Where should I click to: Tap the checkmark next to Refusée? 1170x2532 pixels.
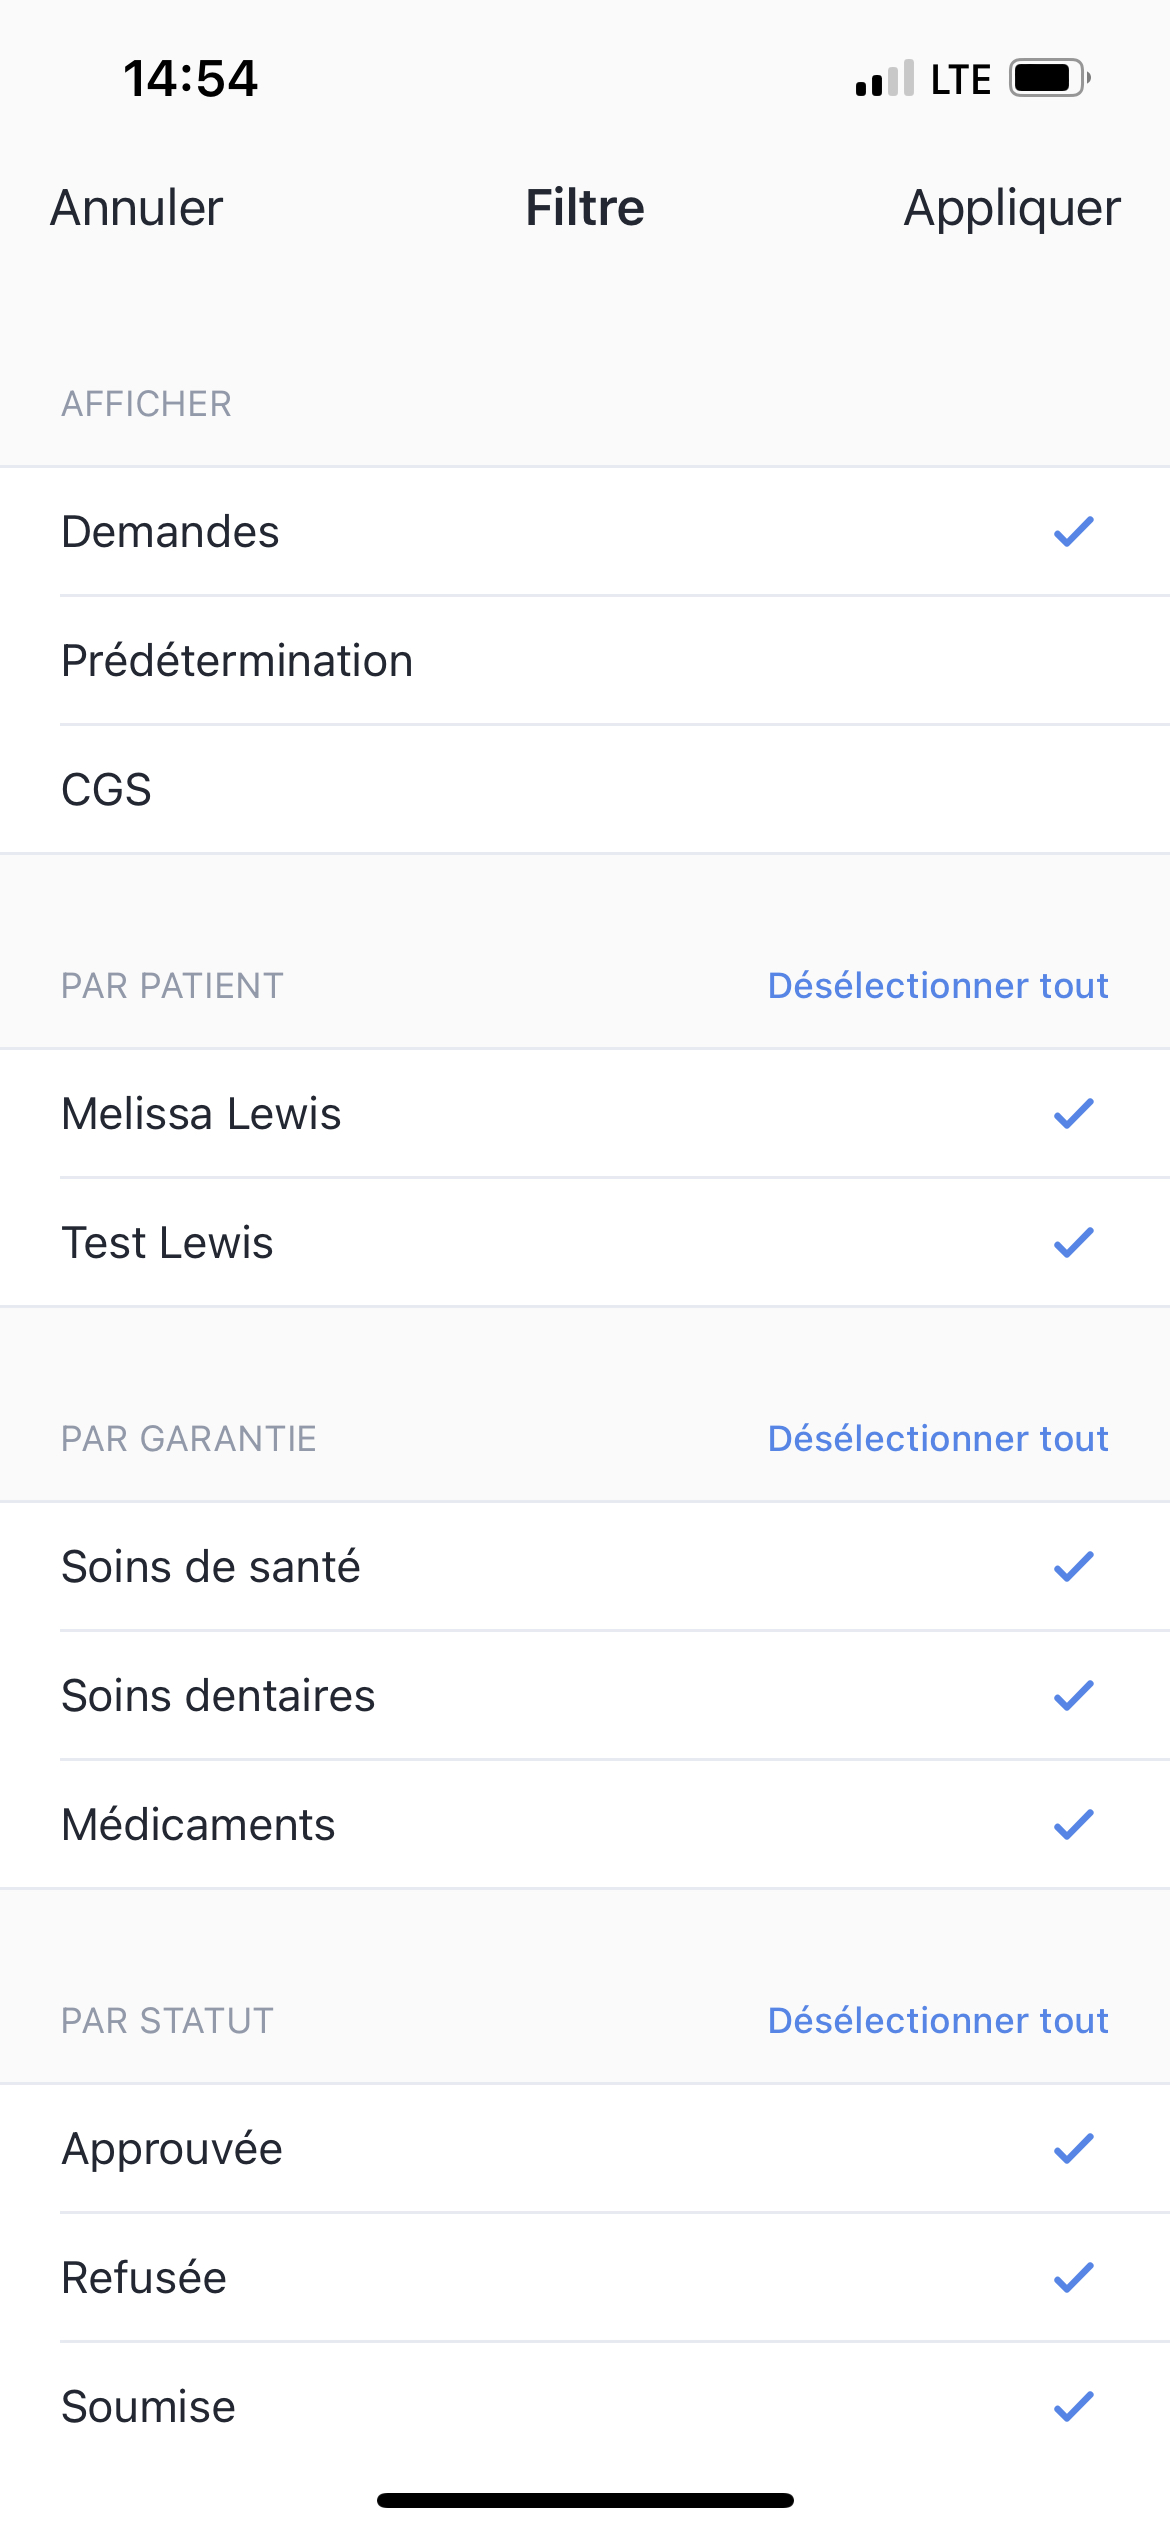pyautogui.click(x=1073, y=2278)
